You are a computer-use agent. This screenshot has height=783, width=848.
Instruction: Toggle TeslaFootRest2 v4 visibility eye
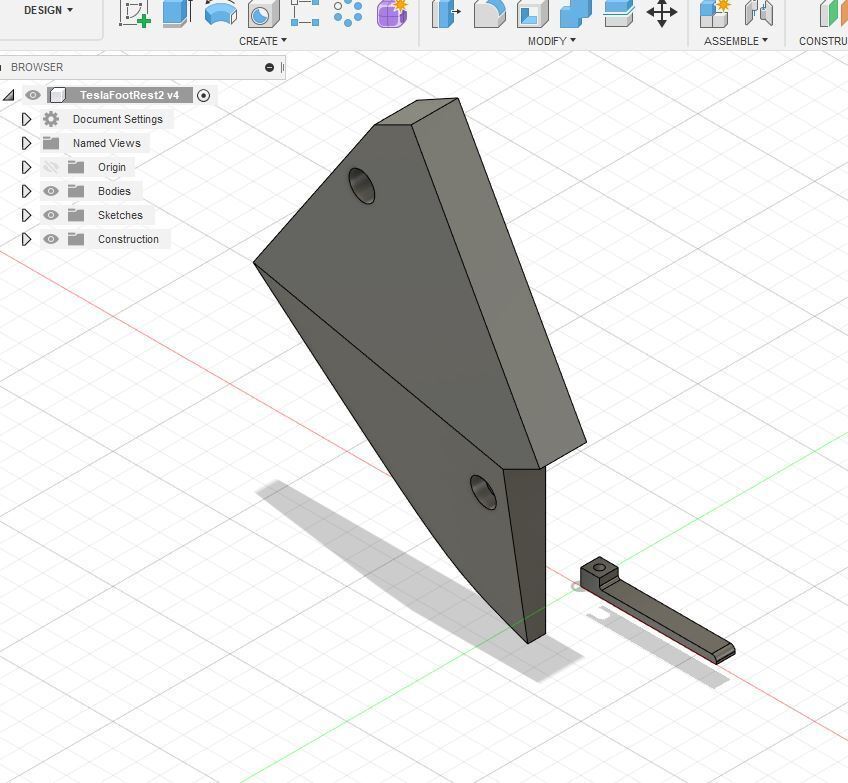(33, 95)
